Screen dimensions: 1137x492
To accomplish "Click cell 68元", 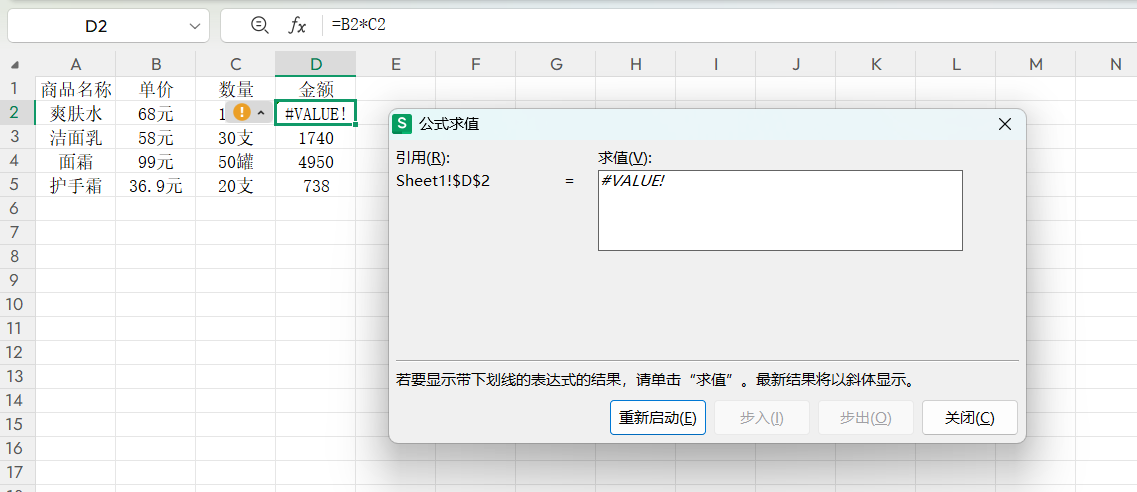I will click(155, 113).
